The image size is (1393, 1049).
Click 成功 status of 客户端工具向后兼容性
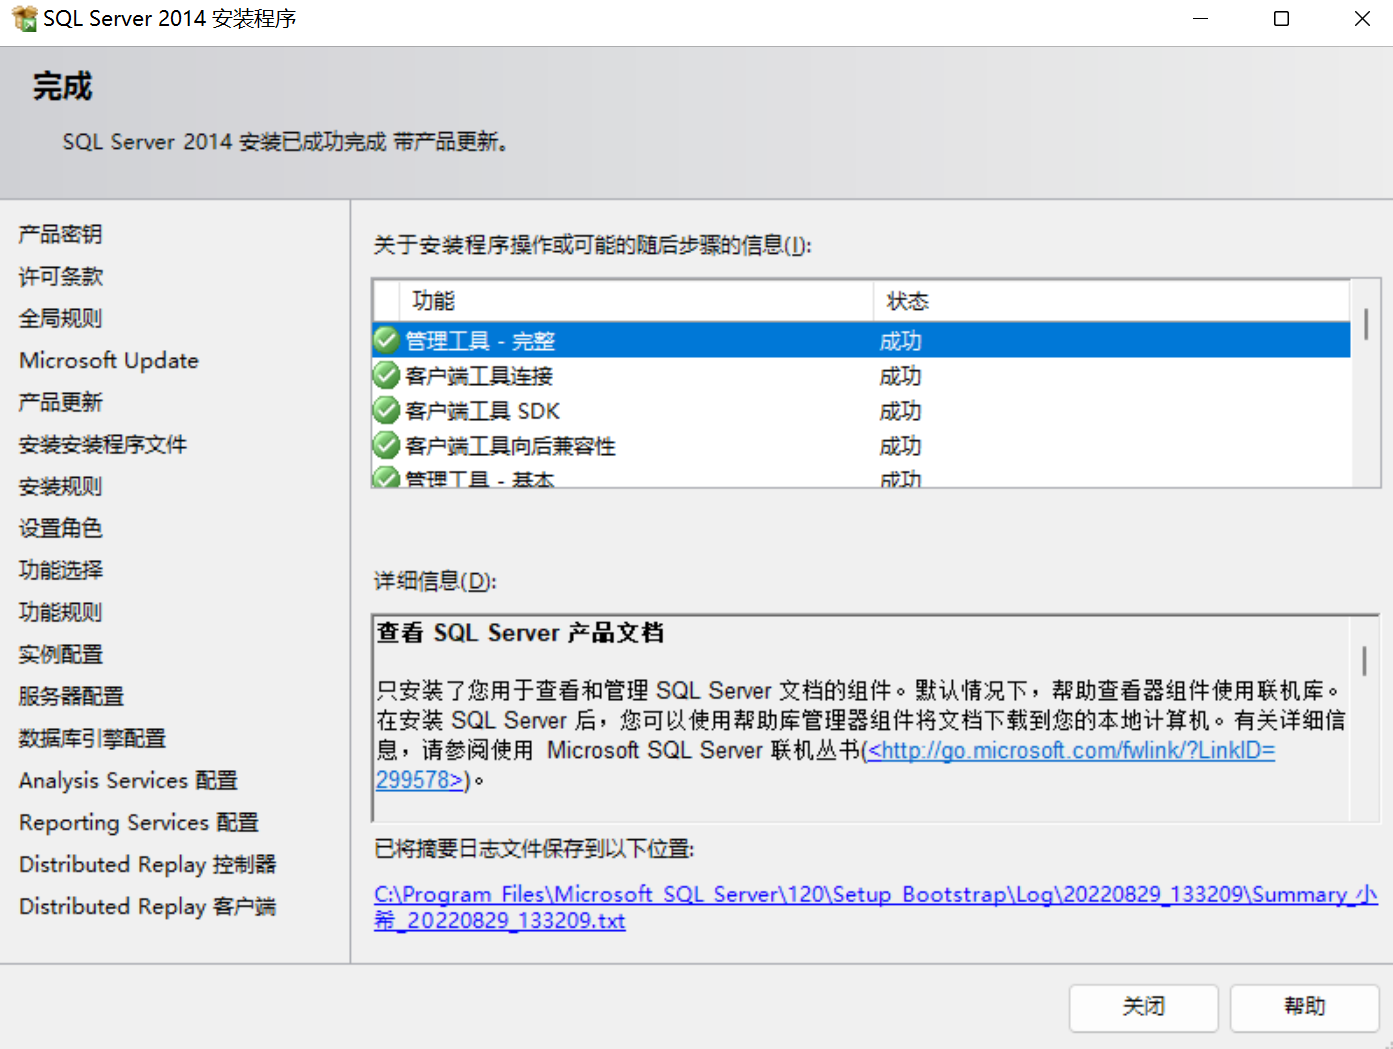[x=900, y=446]
